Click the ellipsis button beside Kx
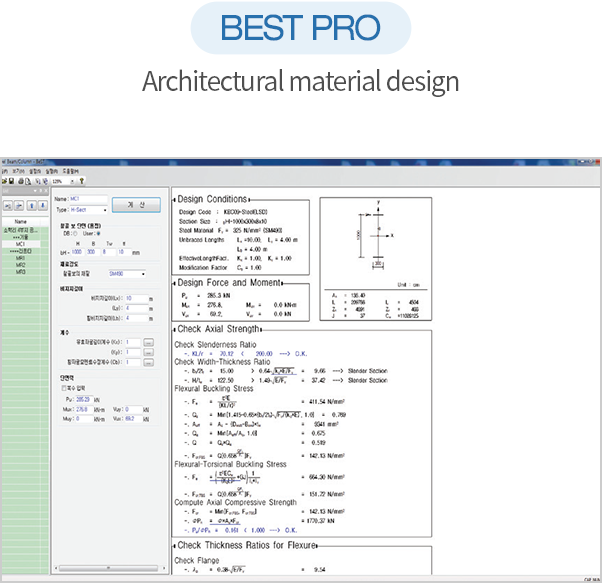 (148, 342)
